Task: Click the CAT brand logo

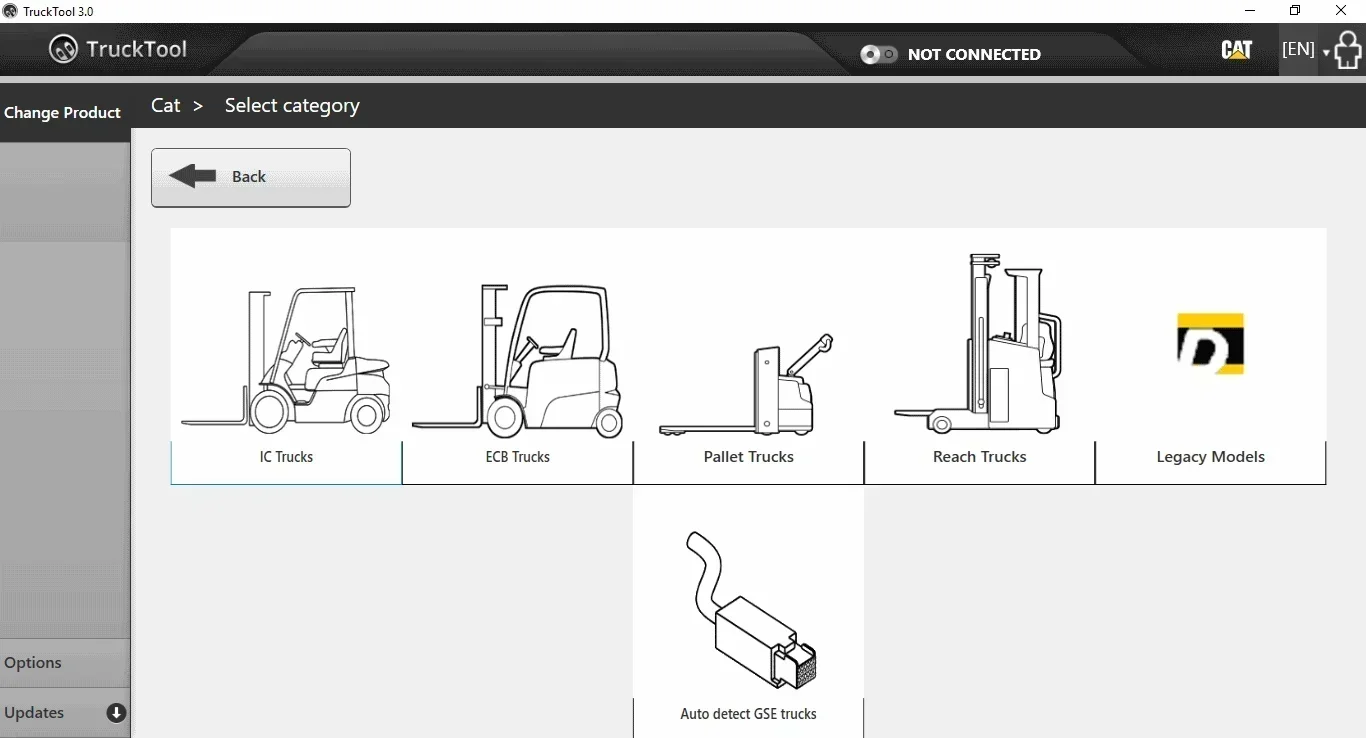Action: click(1237, 50)
